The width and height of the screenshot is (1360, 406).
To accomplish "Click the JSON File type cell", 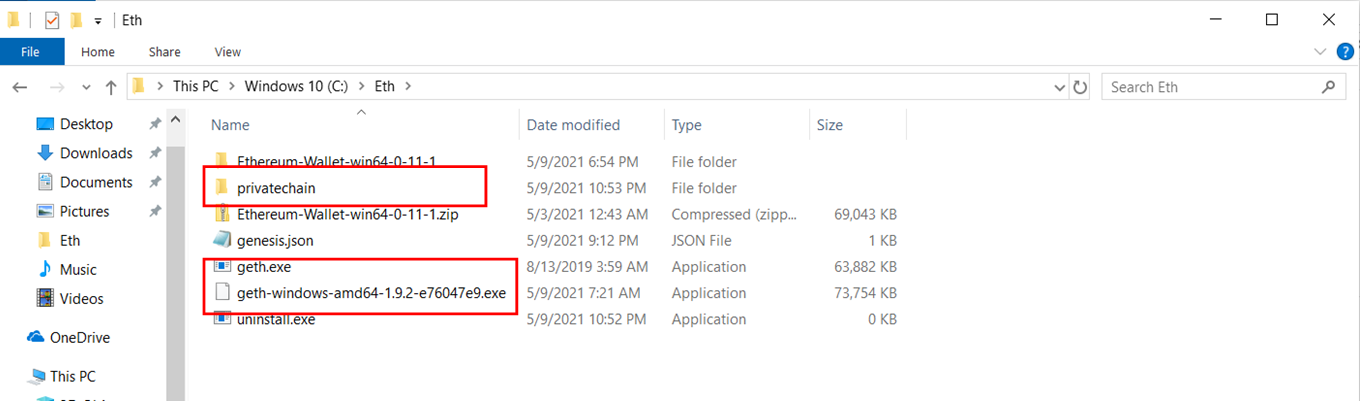I will [701, 240].
